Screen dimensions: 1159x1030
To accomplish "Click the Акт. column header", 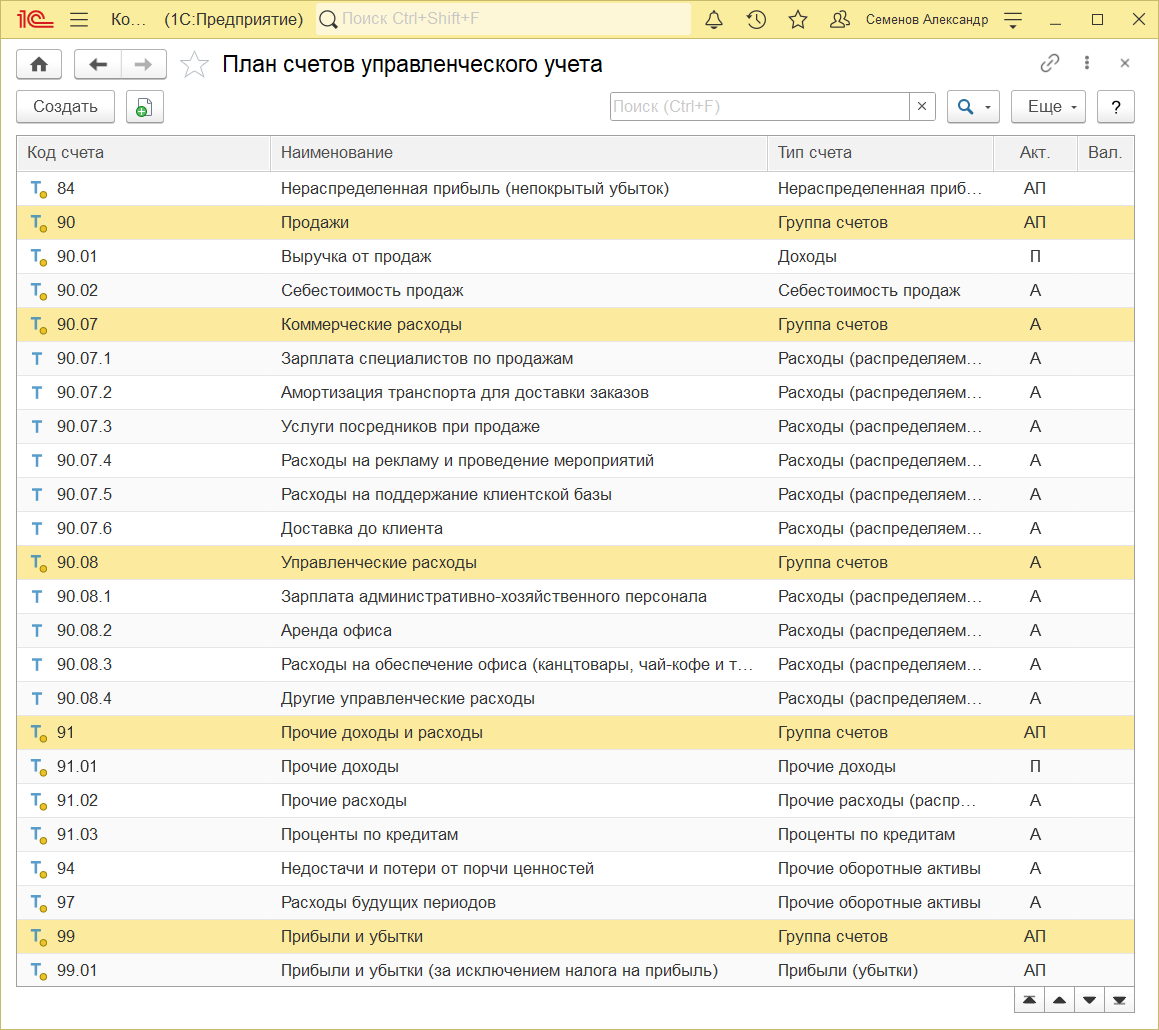I will [1035, 153].
